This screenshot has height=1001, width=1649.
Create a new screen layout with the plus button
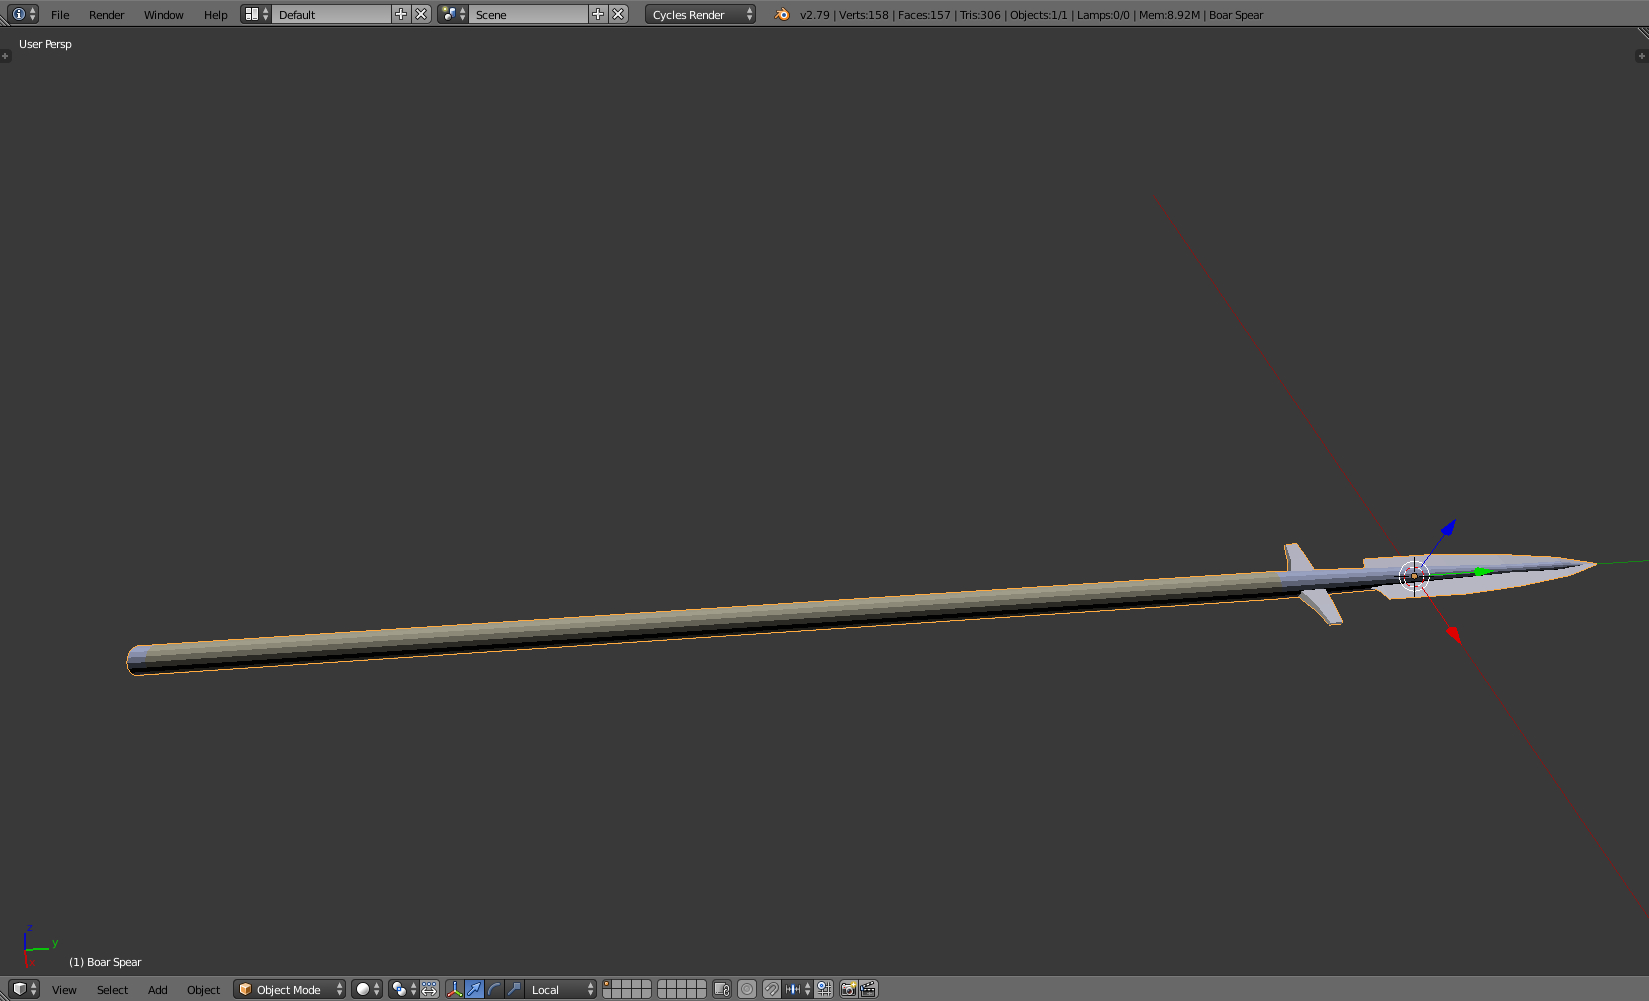tap(399, 14)
